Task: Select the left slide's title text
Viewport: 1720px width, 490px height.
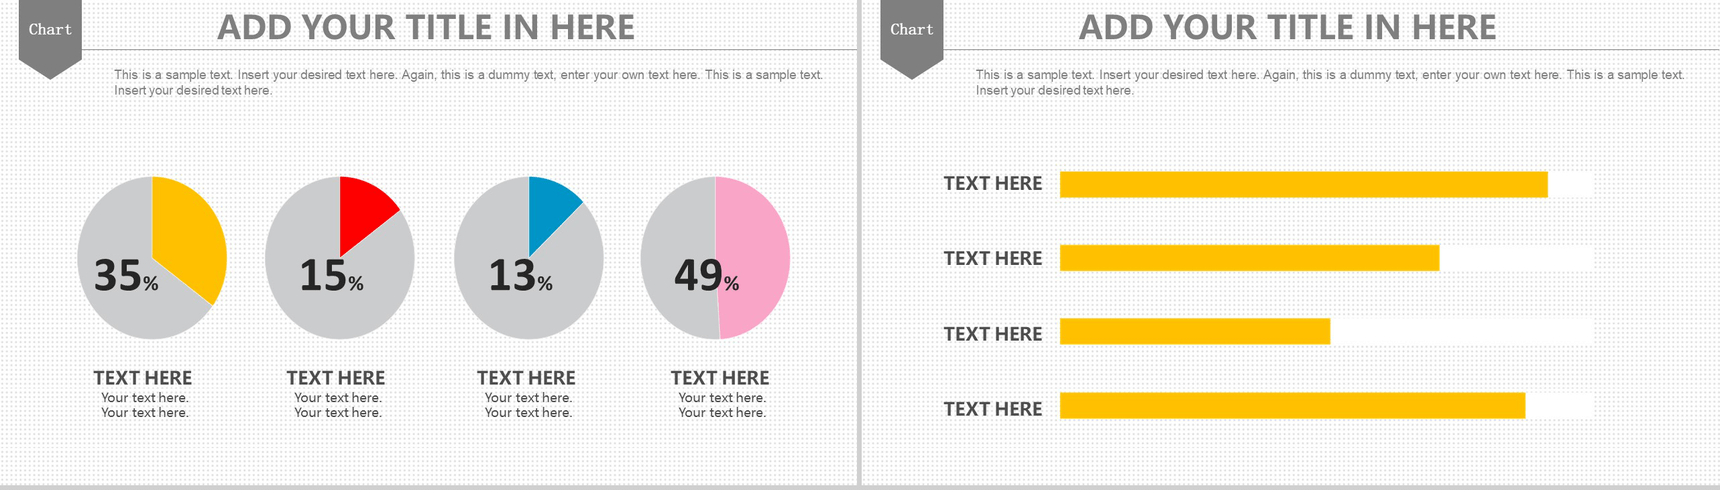Action: [426, 28]
